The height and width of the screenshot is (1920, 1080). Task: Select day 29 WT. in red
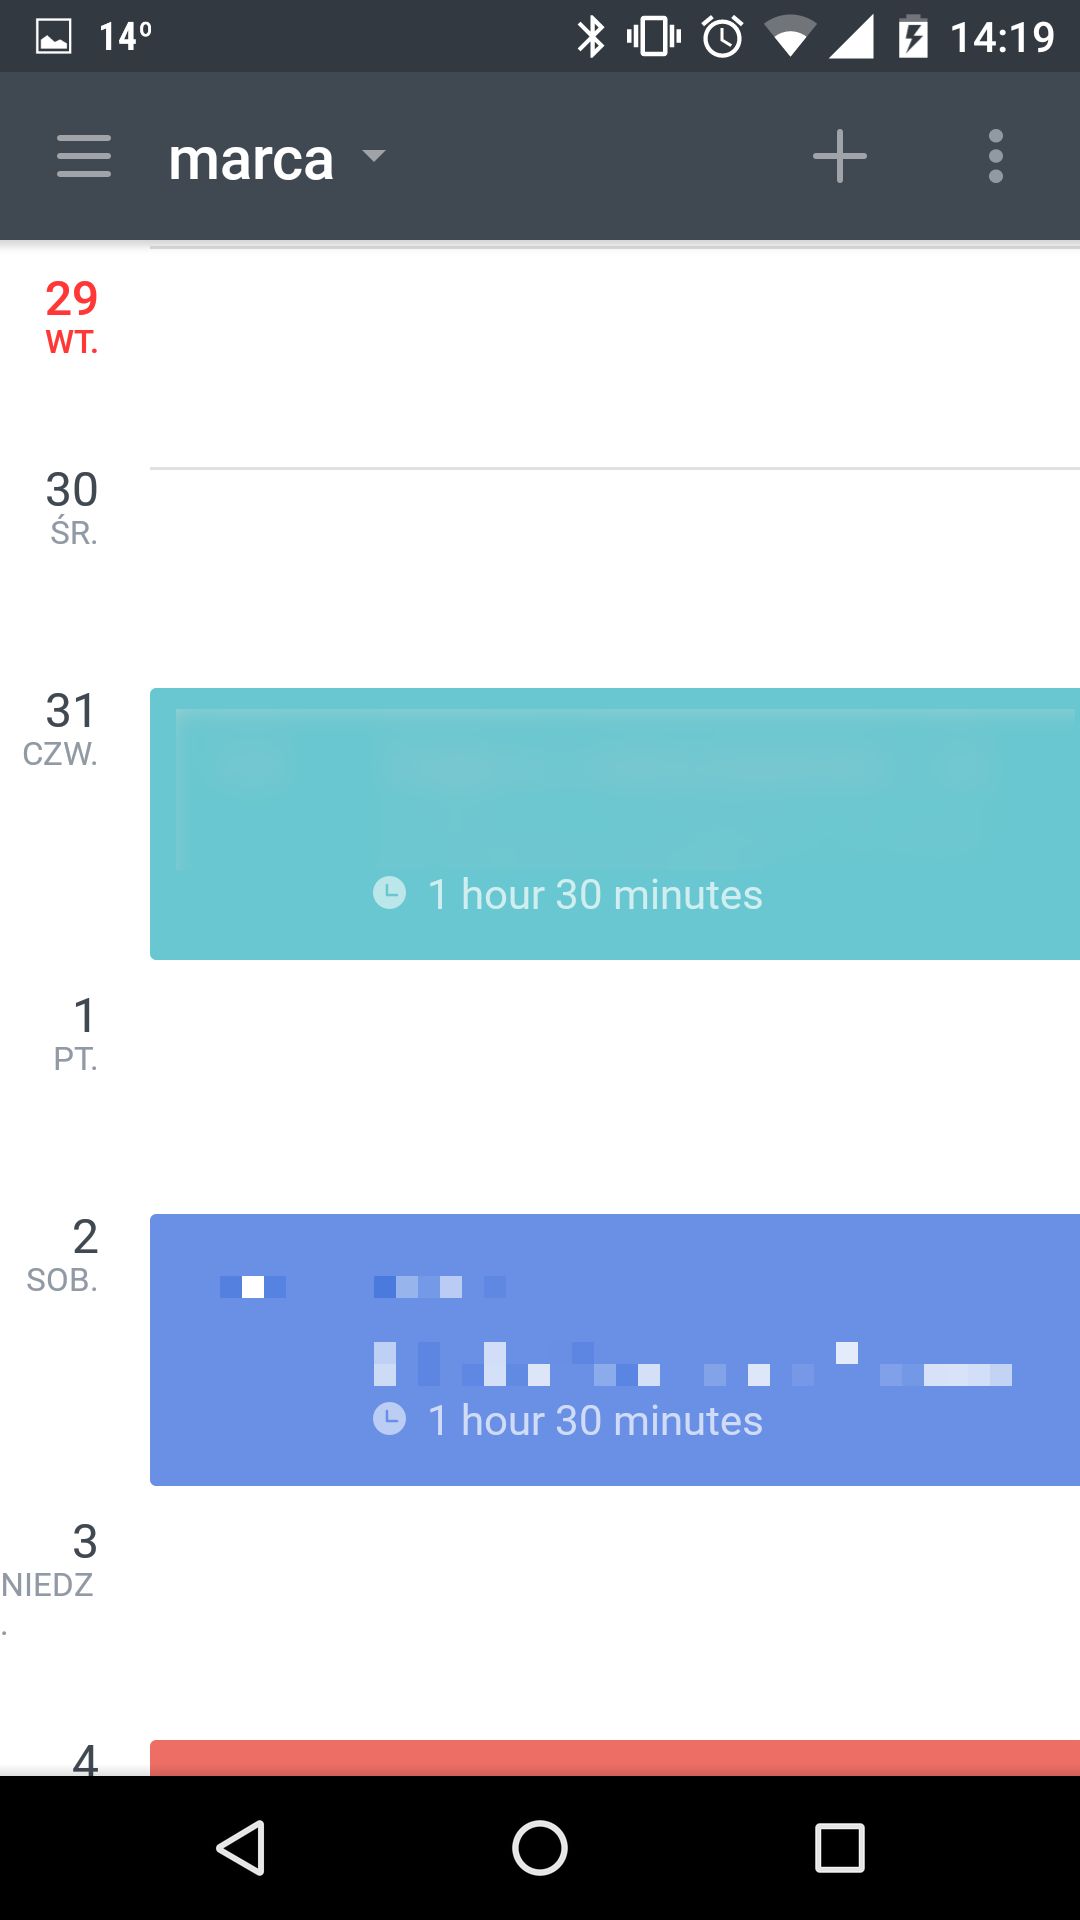click(71, 317)
